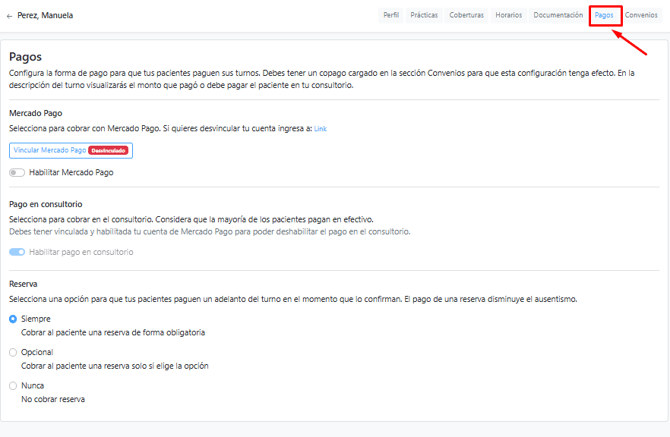670x437 pixels.
Task: Toggle the Habilitar Mercado Pago switch
Action: (17, 173)
